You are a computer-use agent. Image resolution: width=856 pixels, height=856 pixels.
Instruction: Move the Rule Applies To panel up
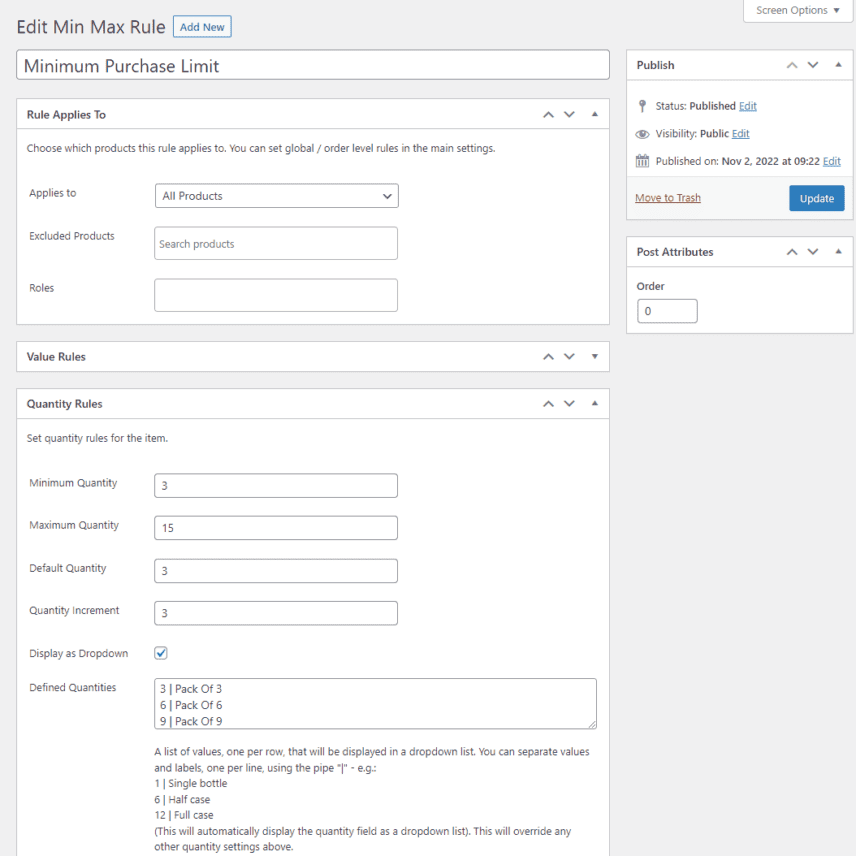(x=548, y=114)
